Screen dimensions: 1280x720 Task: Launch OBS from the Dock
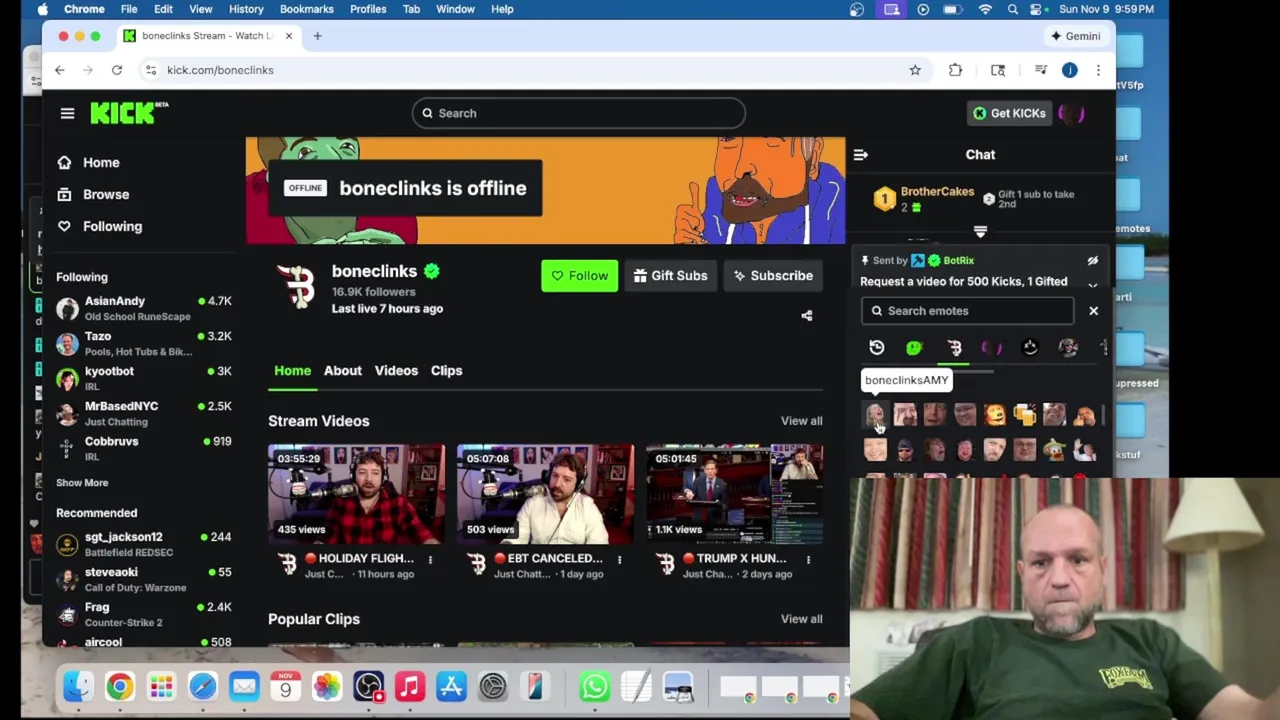pos(369,687)
